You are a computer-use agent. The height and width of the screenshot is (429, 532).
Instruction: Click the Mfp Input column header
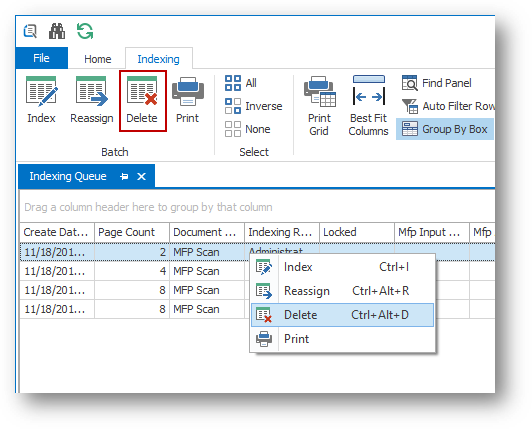point(432,232)
